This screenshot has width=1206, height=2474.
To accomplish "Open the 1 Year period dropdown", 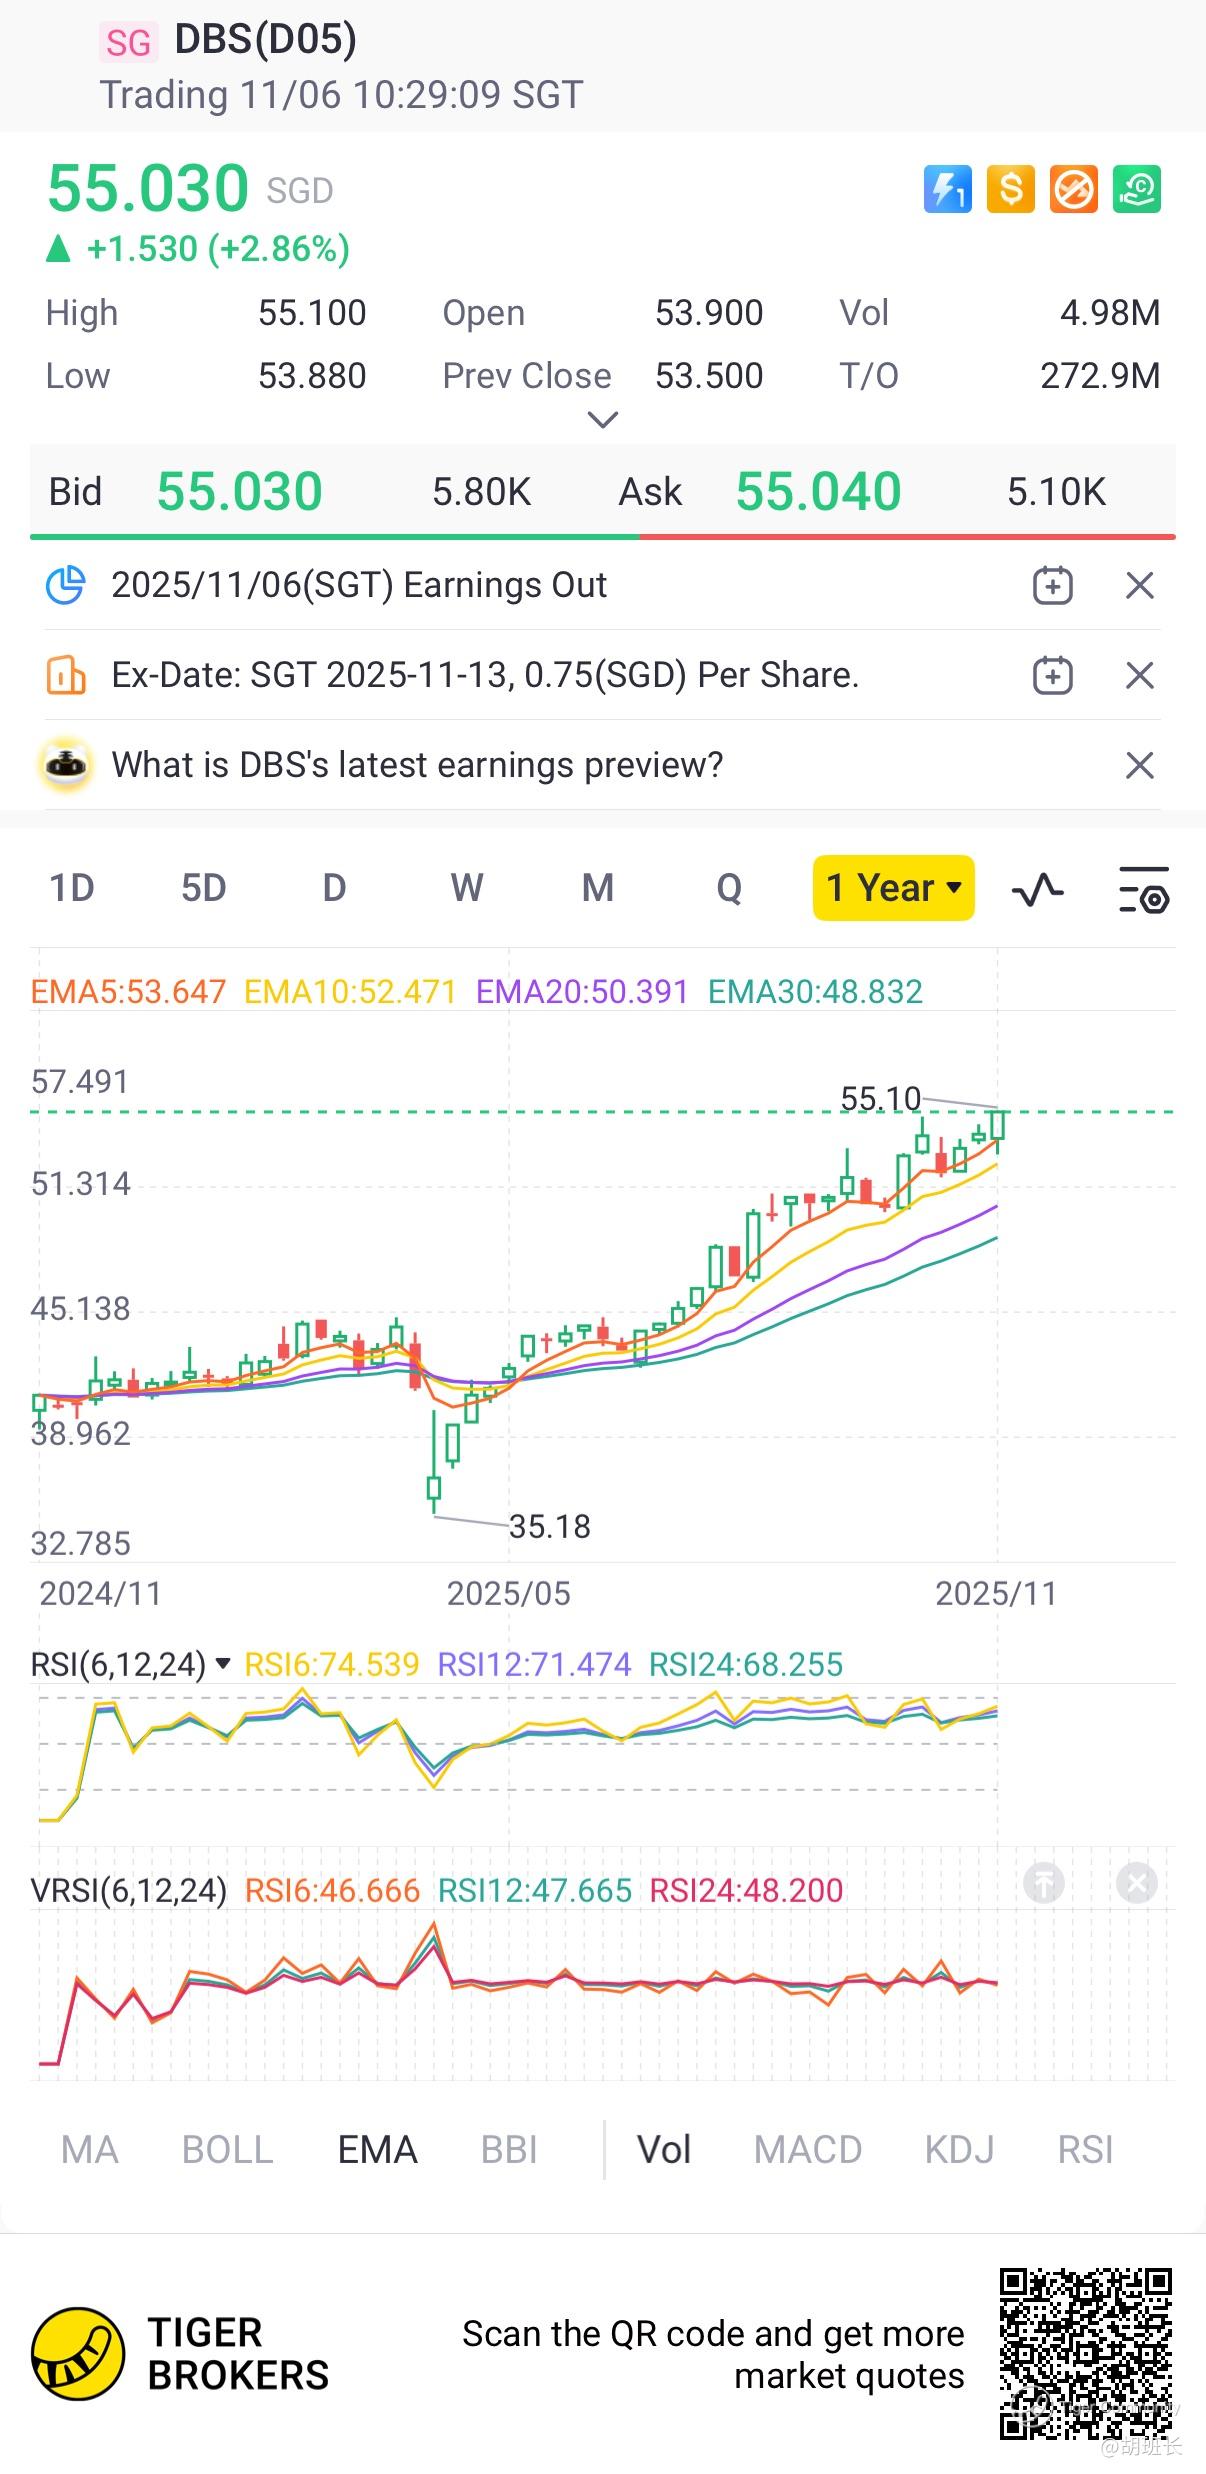I will (x=894, y=888).
